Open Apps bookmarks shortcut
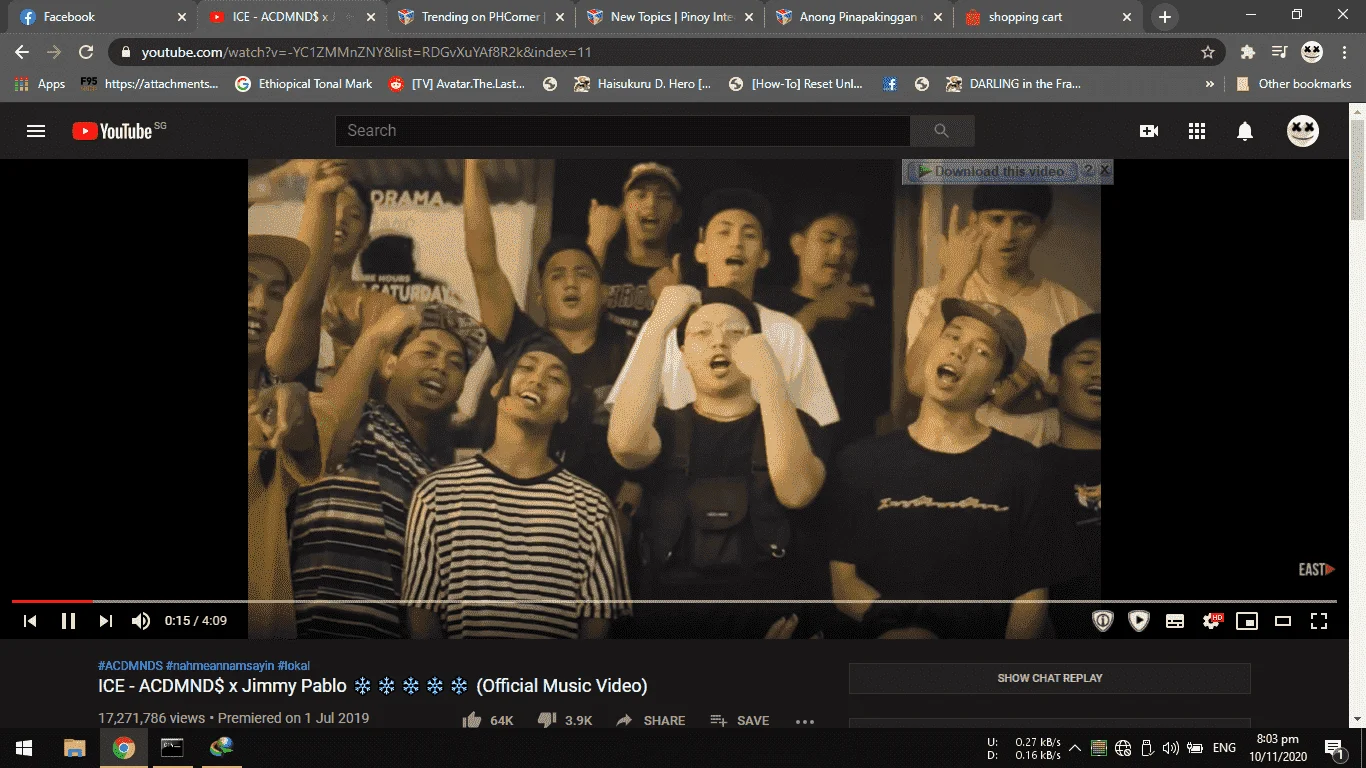The image size is (1366, 768). (x=40, y=84)
